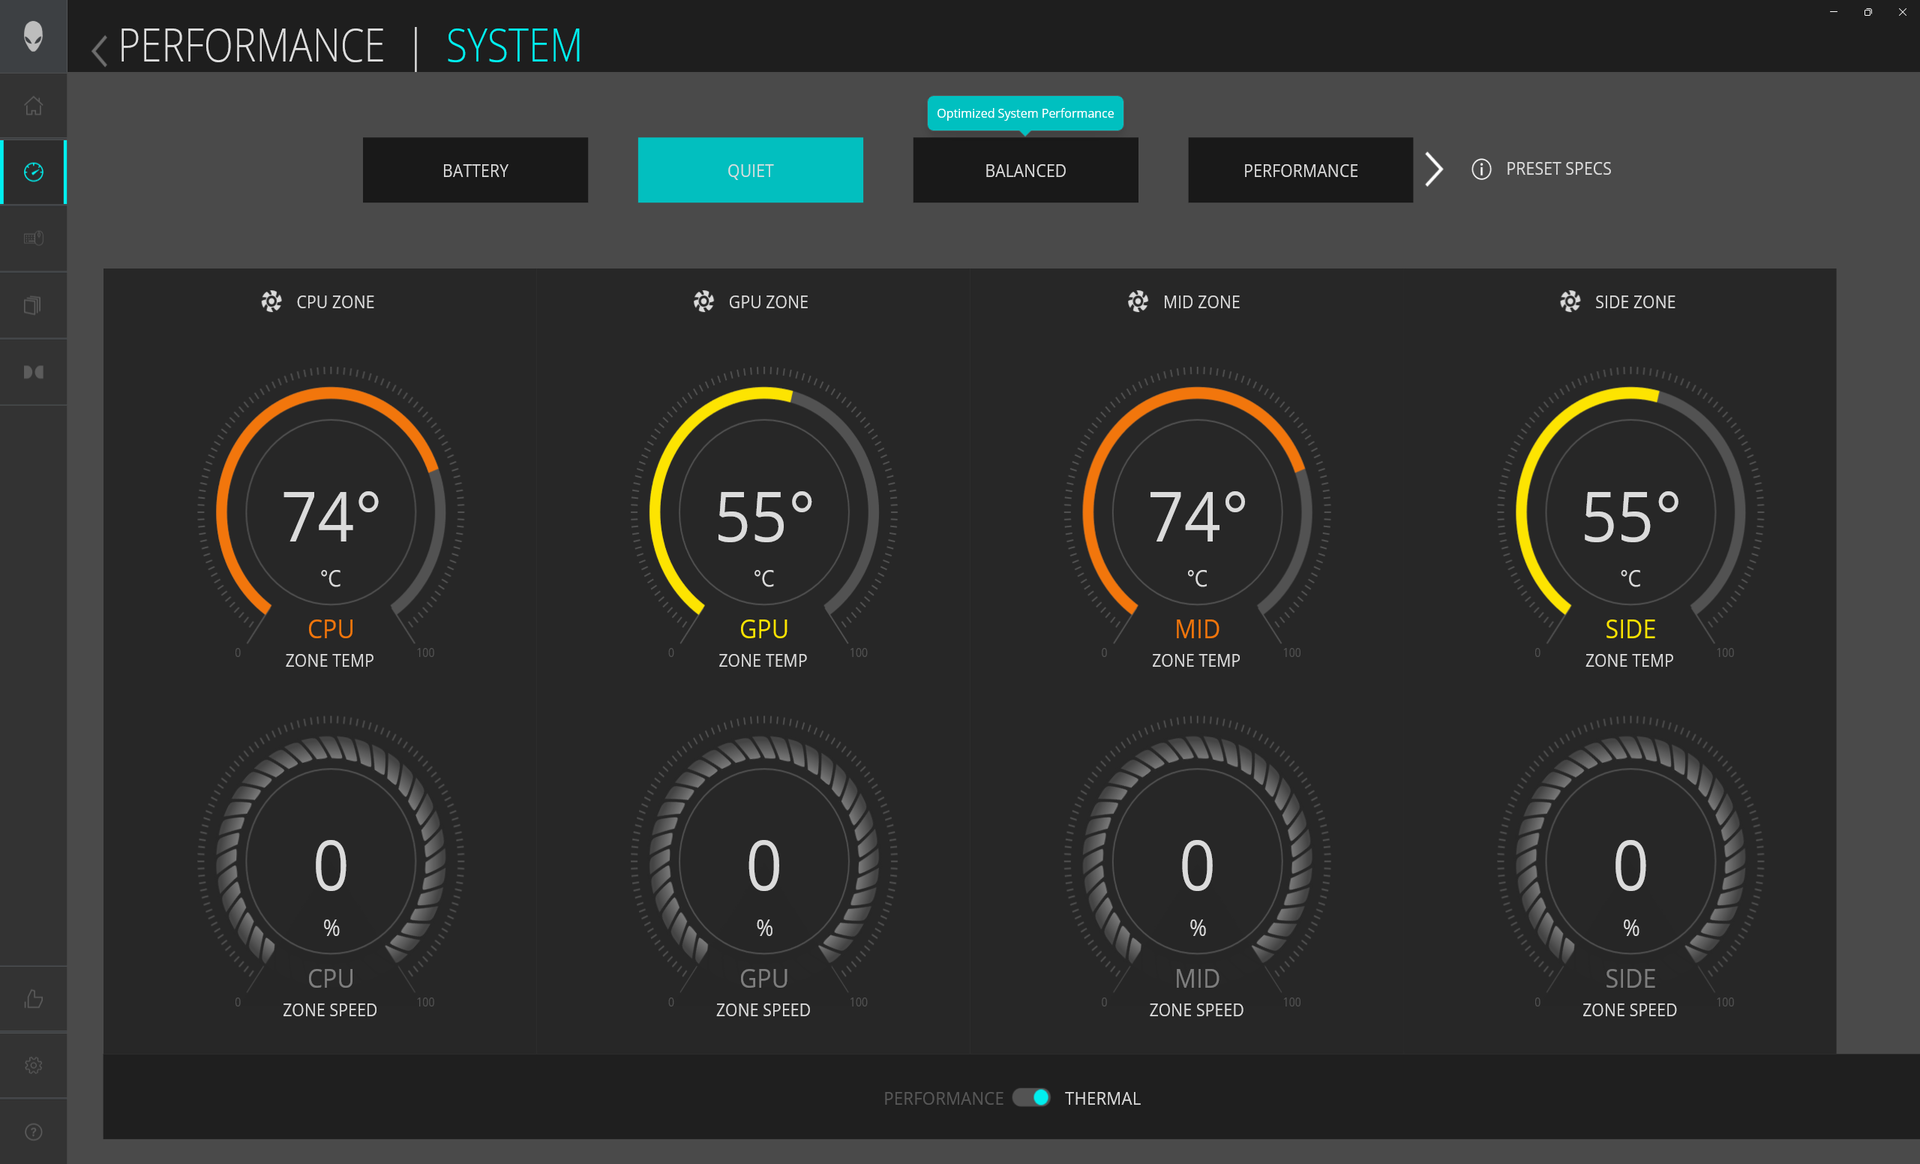Click the CPU ZONE fan icon
This screenshot has height=1164, width=1920.
[x=271, y=301]
